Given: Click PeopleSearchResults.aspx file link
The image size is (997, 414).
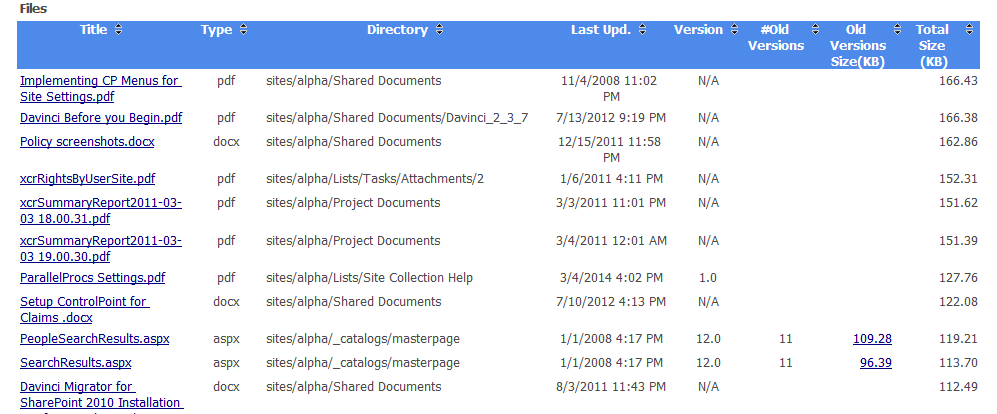Looking at the screenshot, I should point(94,339).
